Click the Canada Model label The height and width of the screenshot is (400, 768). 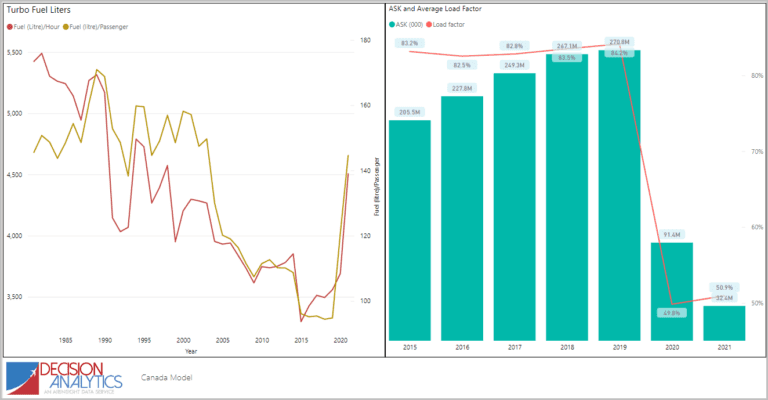[167, 377]
